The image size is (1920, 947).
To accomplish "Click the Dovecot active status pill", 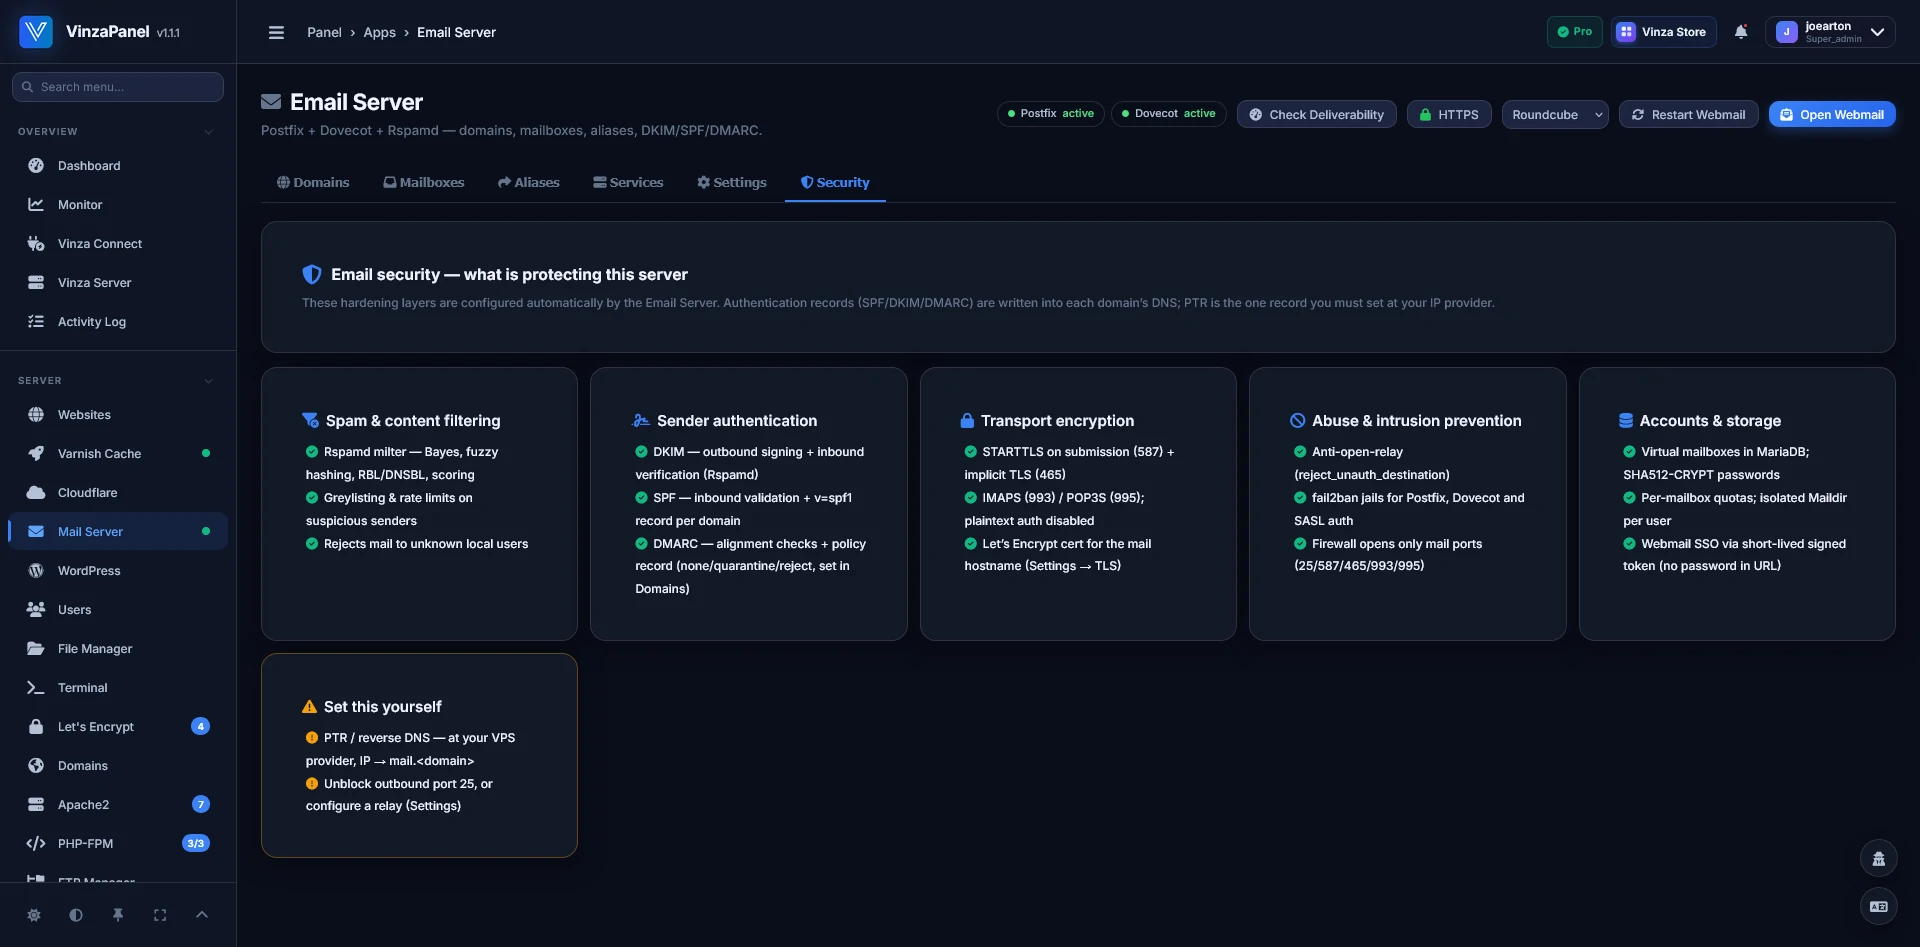I will pyautogui.click(x=1169, y=114).
